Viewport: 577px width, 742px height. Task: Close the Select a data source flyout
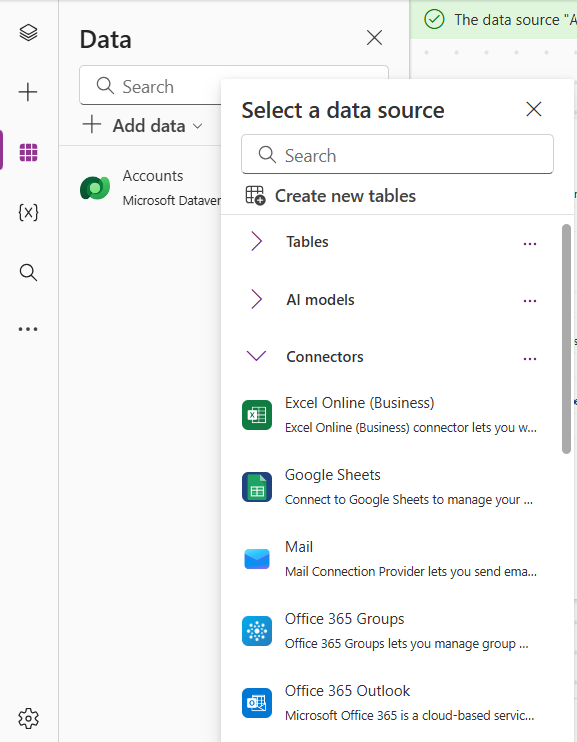(x=533, y=109)
